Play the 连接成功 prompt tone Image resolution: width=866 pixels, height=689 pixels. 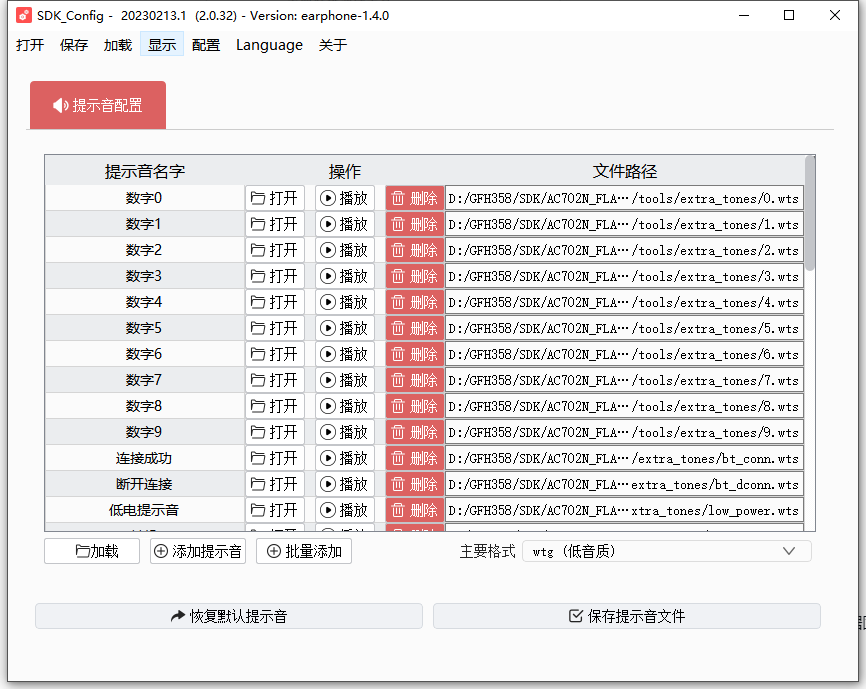345,458
